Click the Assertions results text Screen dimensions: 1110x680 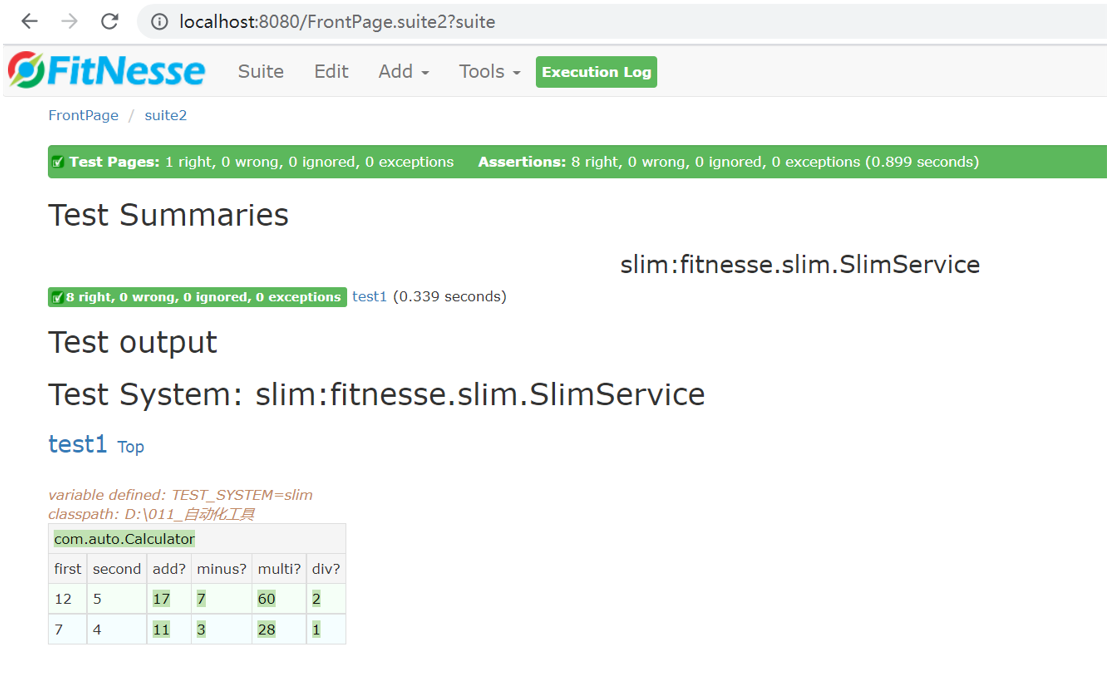click(728, 162)
